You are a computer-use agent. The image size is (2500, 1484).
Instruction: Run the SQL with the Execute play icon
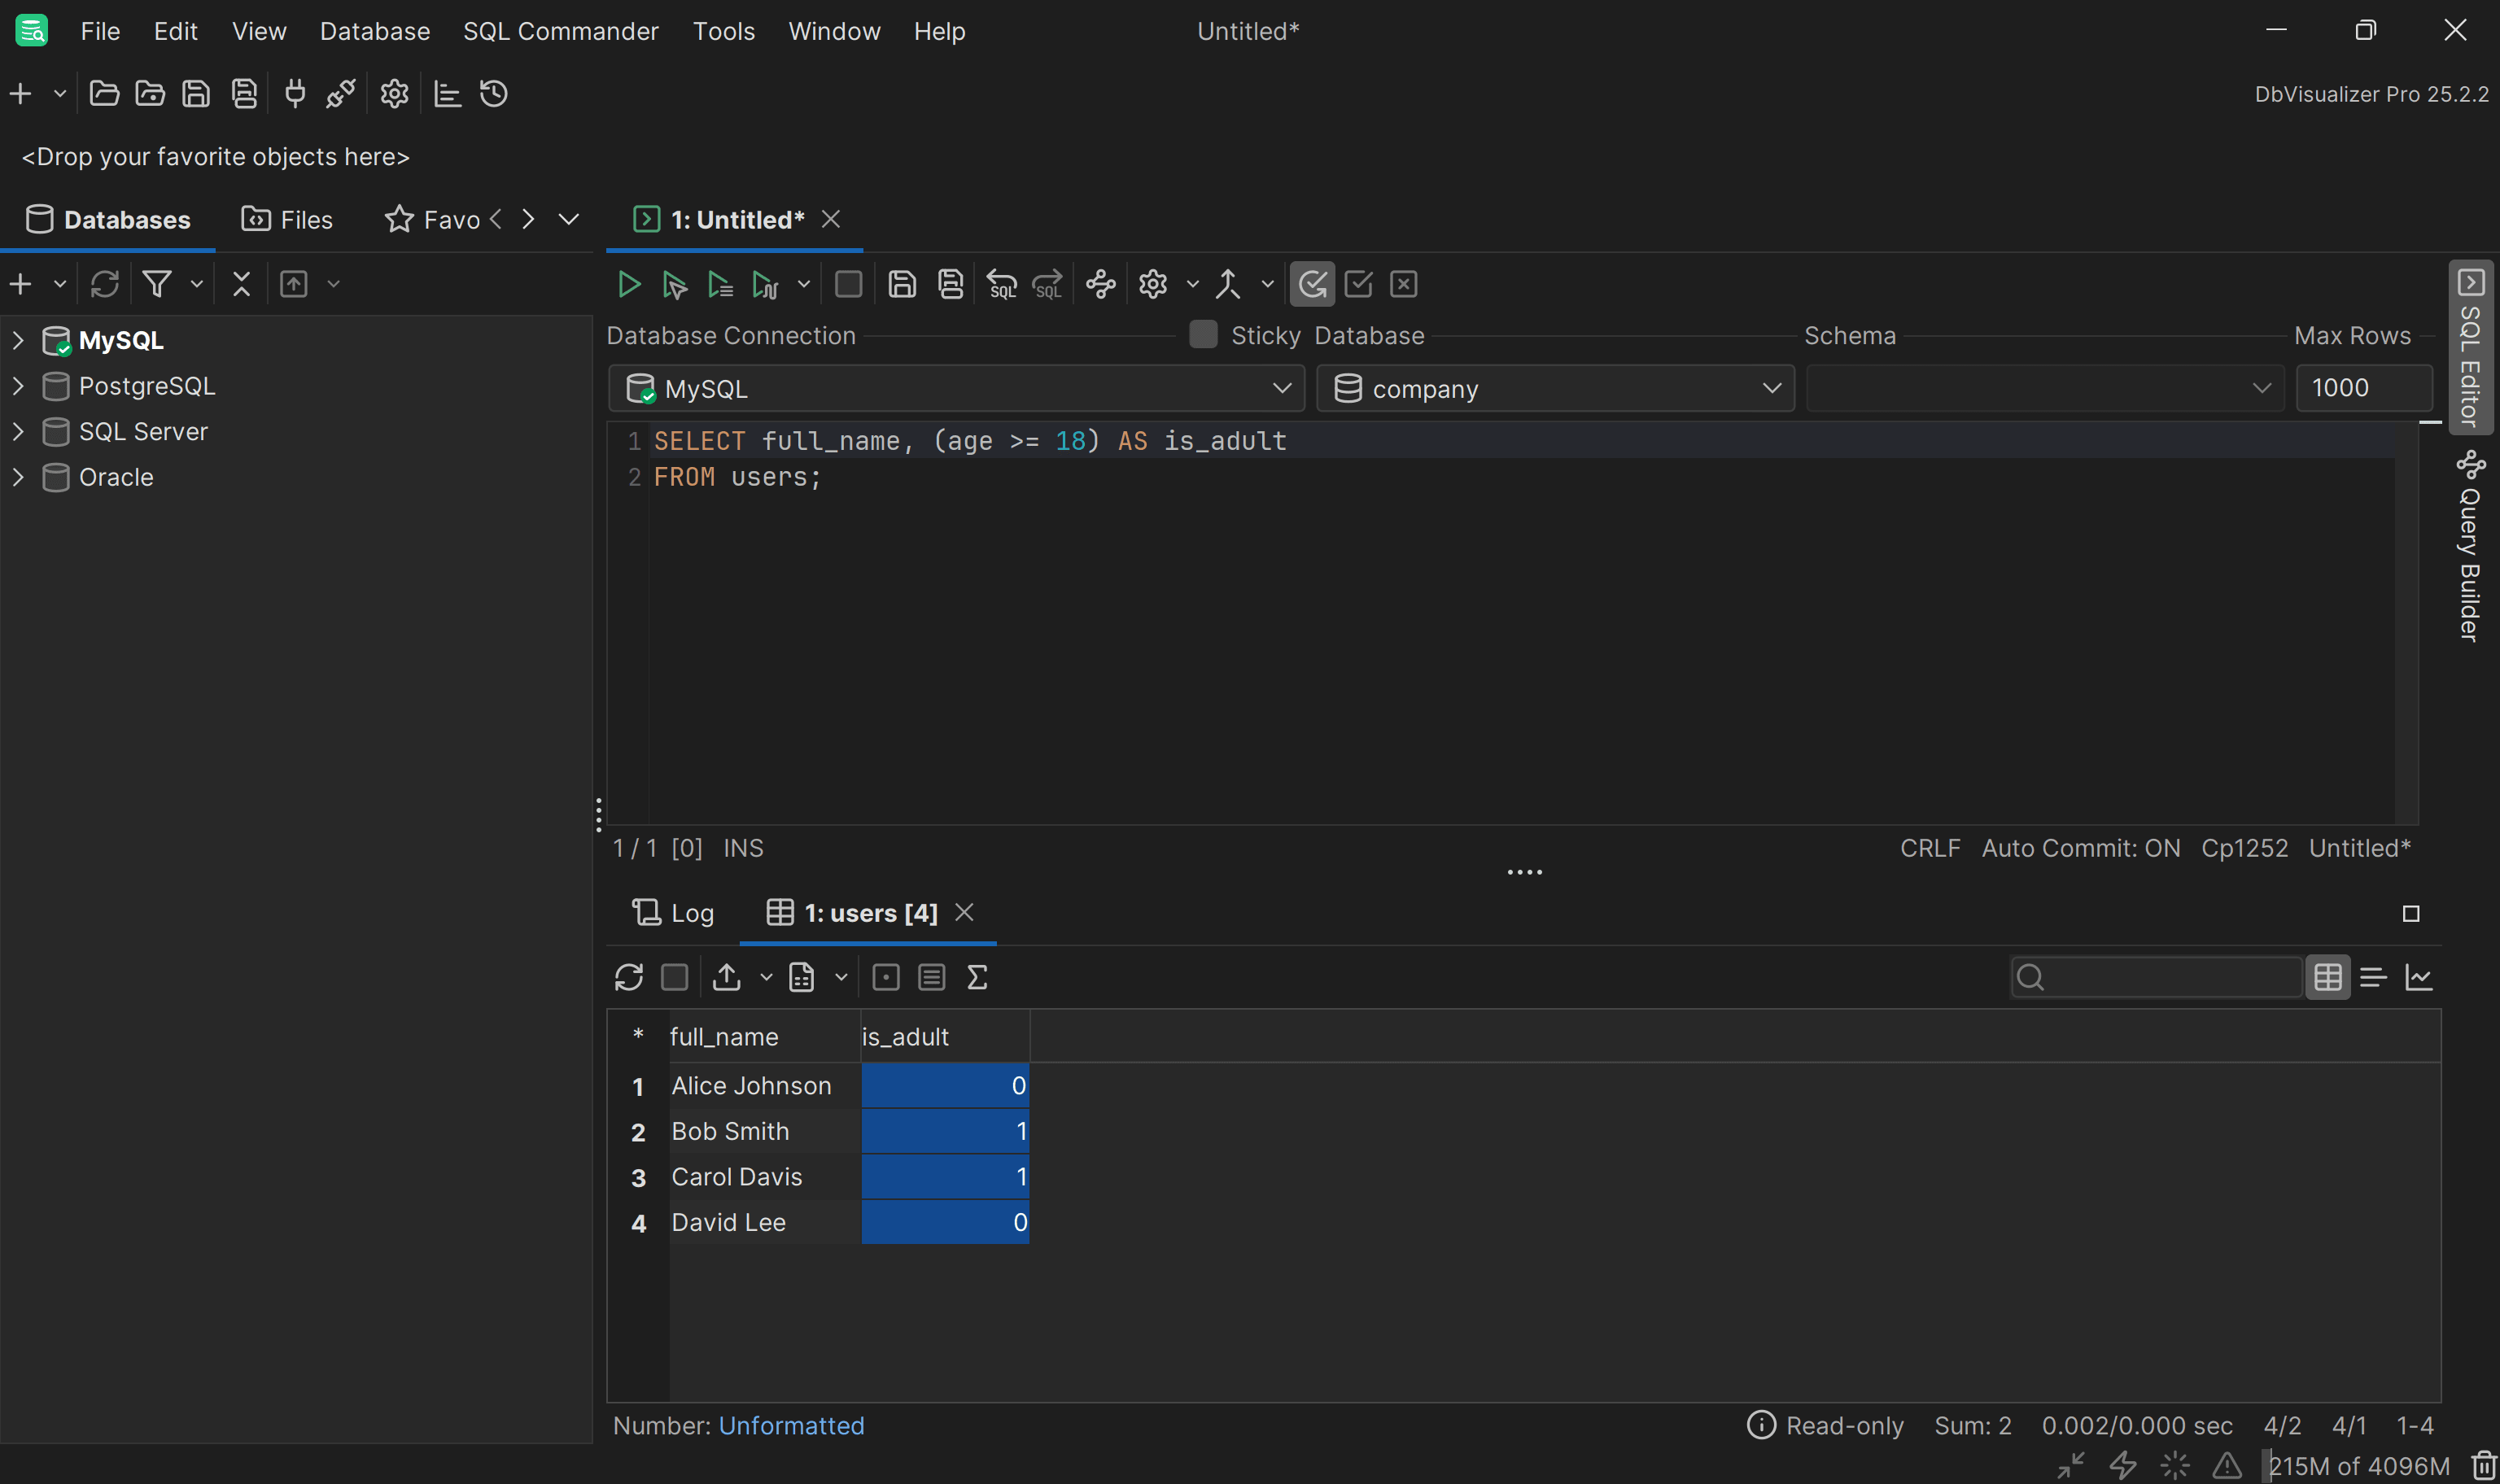628,285
